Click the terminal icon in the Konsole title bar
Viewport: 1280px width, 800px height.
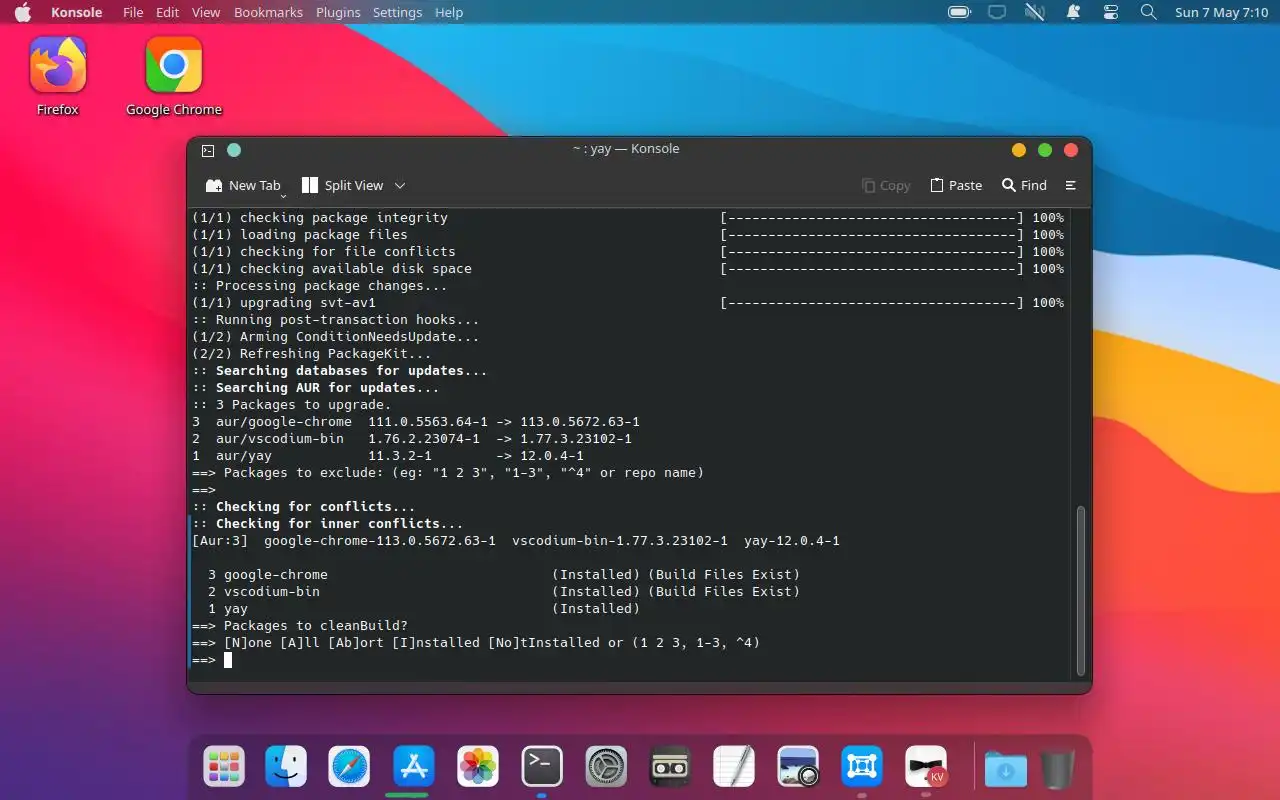tap(208, 150)
